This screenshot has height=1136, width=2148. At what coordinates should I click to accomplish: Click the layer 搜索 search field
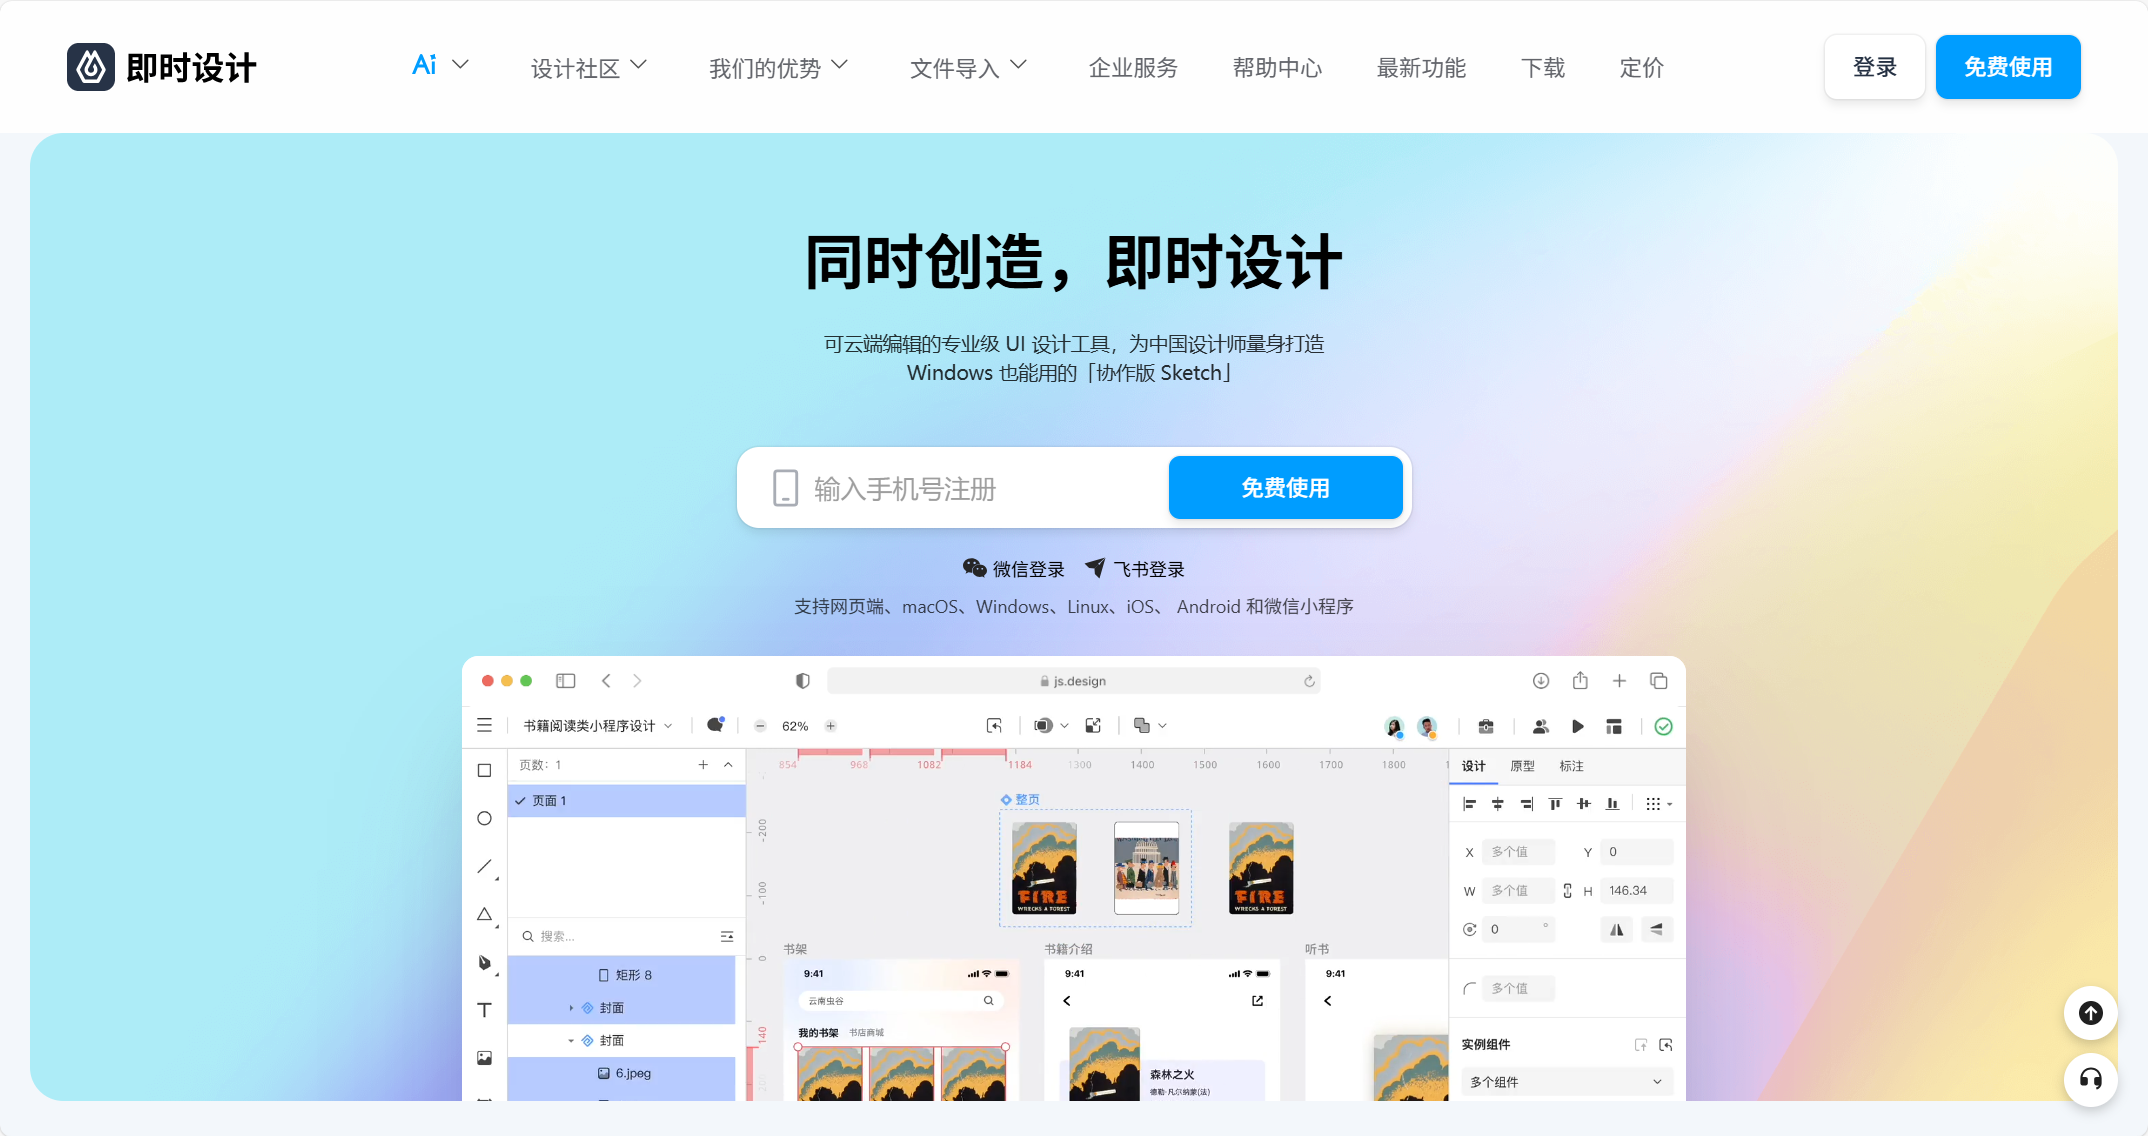pyautogui.click(x=615, y=936)
